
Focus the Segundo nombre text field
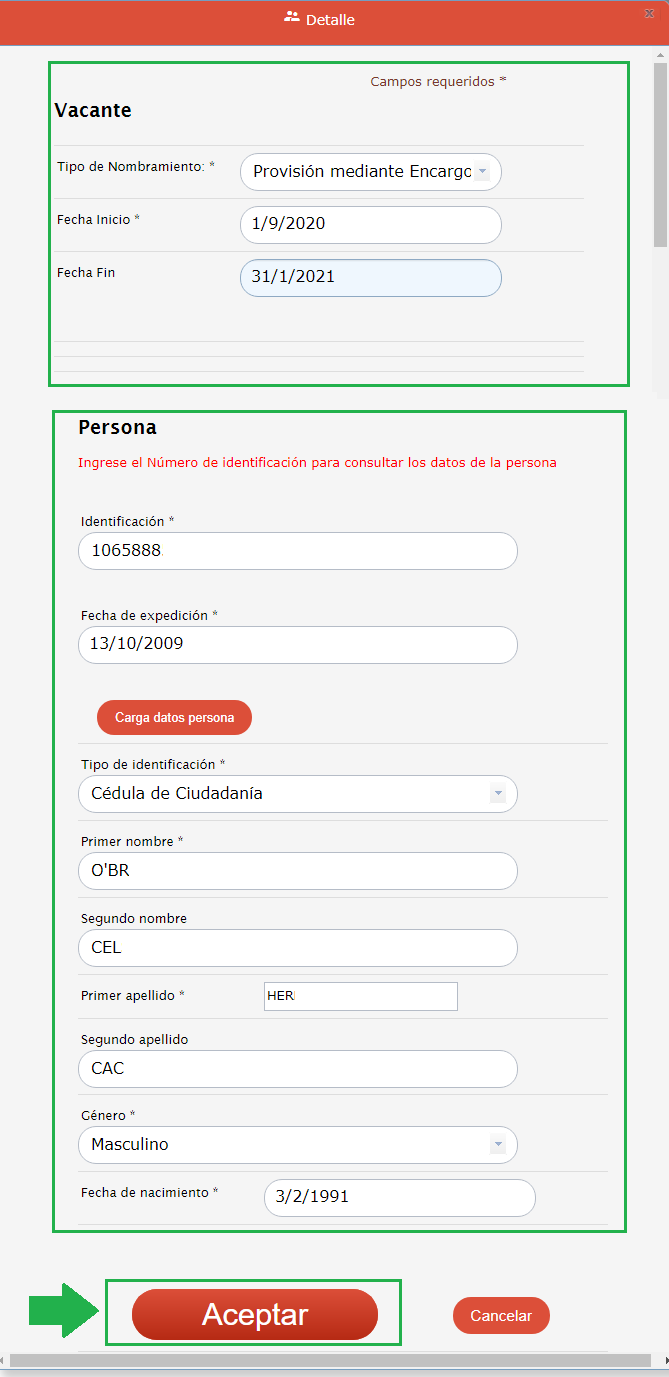coord(297,948)
